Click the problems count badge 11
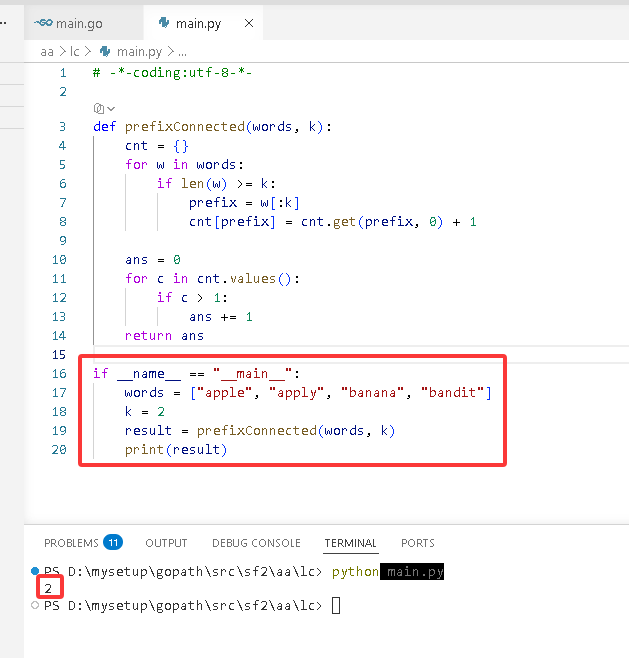The width and height of the screenshot is (629, 658). 113,543
